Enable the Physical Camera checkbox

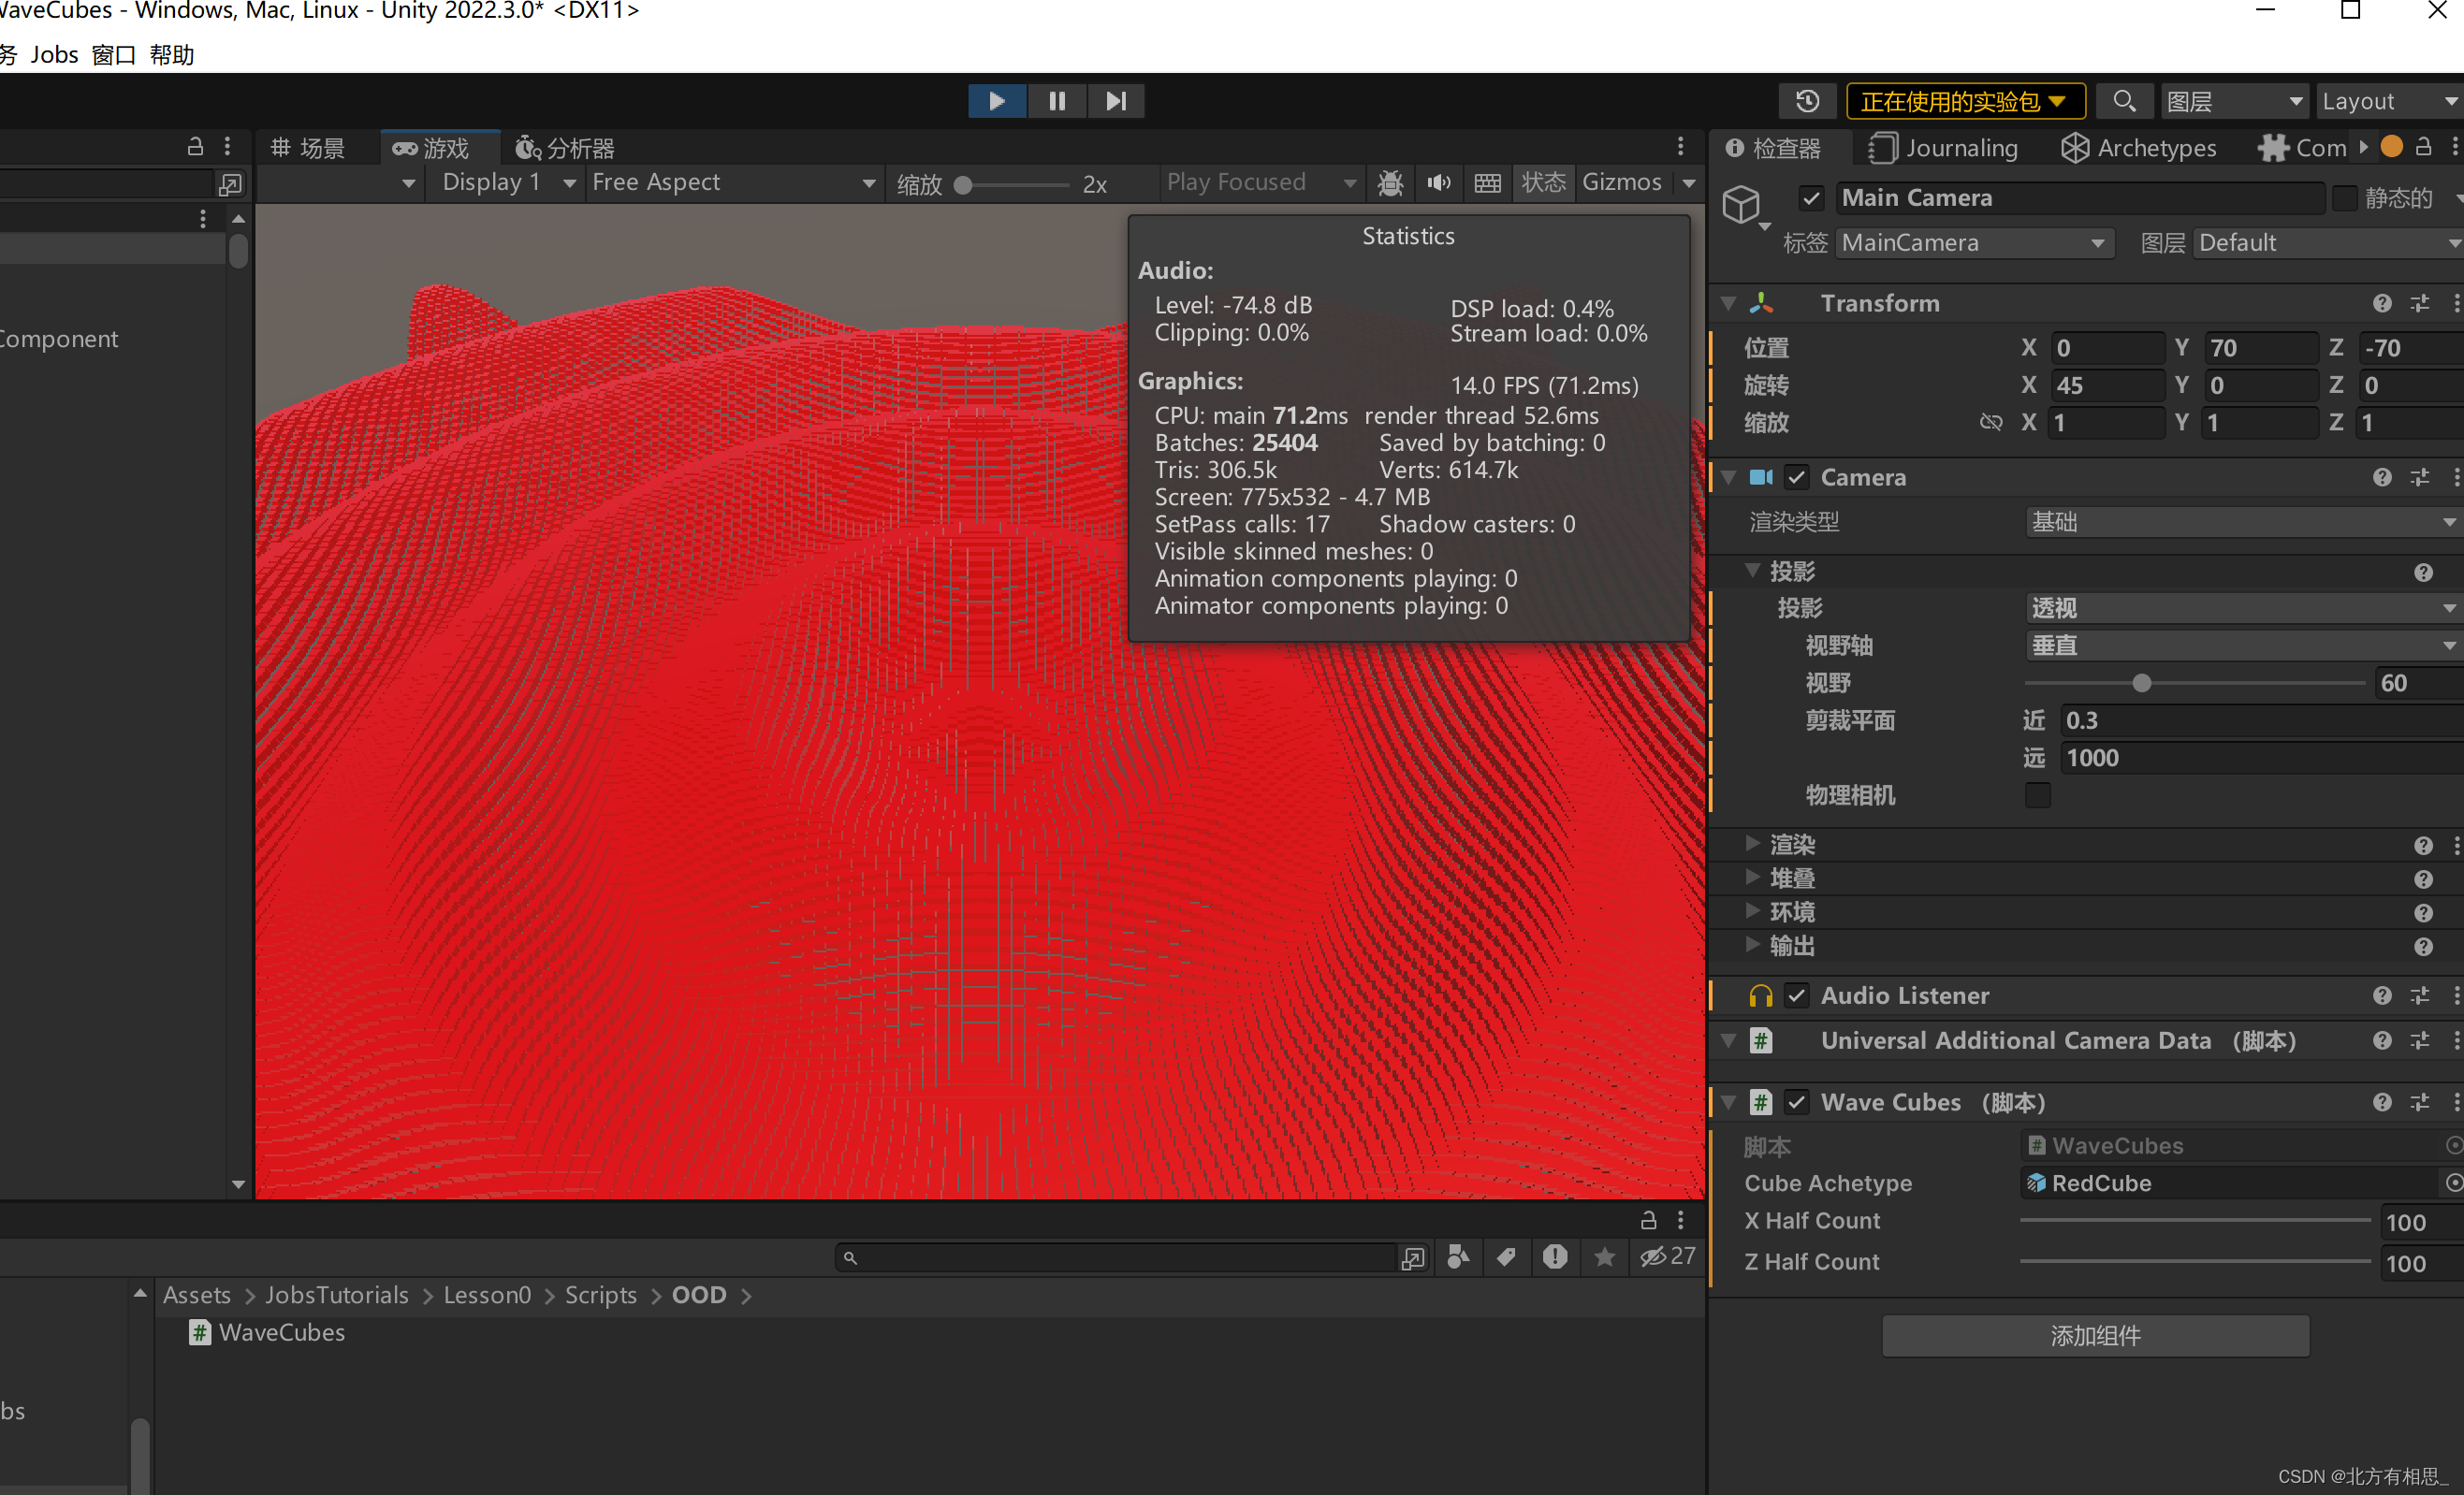click(x=2037, y=795)
